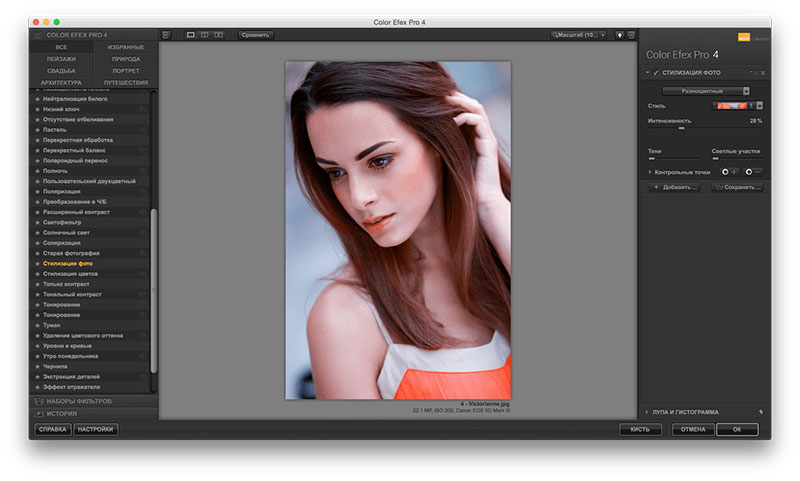Viewport: 800px width, 481px height.
Task: Select the ПУТЕШЕСТВИЯ category tab
Action: pyautogui.click(x=126, y=82)
